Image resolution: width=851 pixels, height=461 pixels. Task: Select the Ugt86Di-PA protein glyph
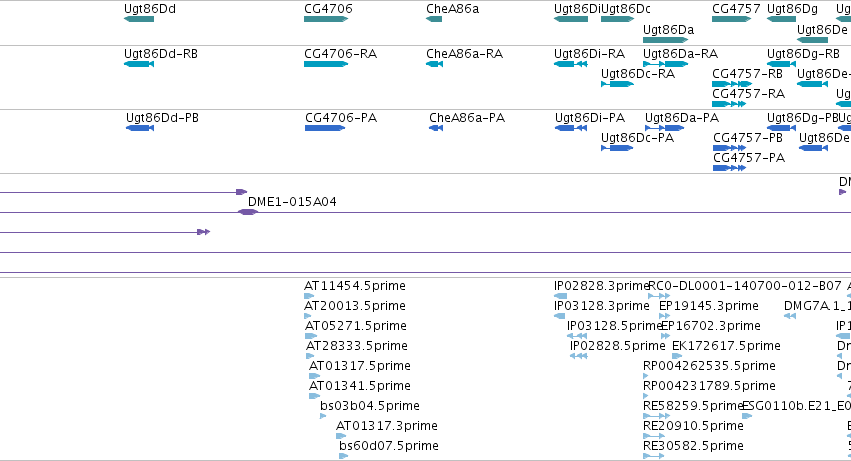click(x=571, y=128)
